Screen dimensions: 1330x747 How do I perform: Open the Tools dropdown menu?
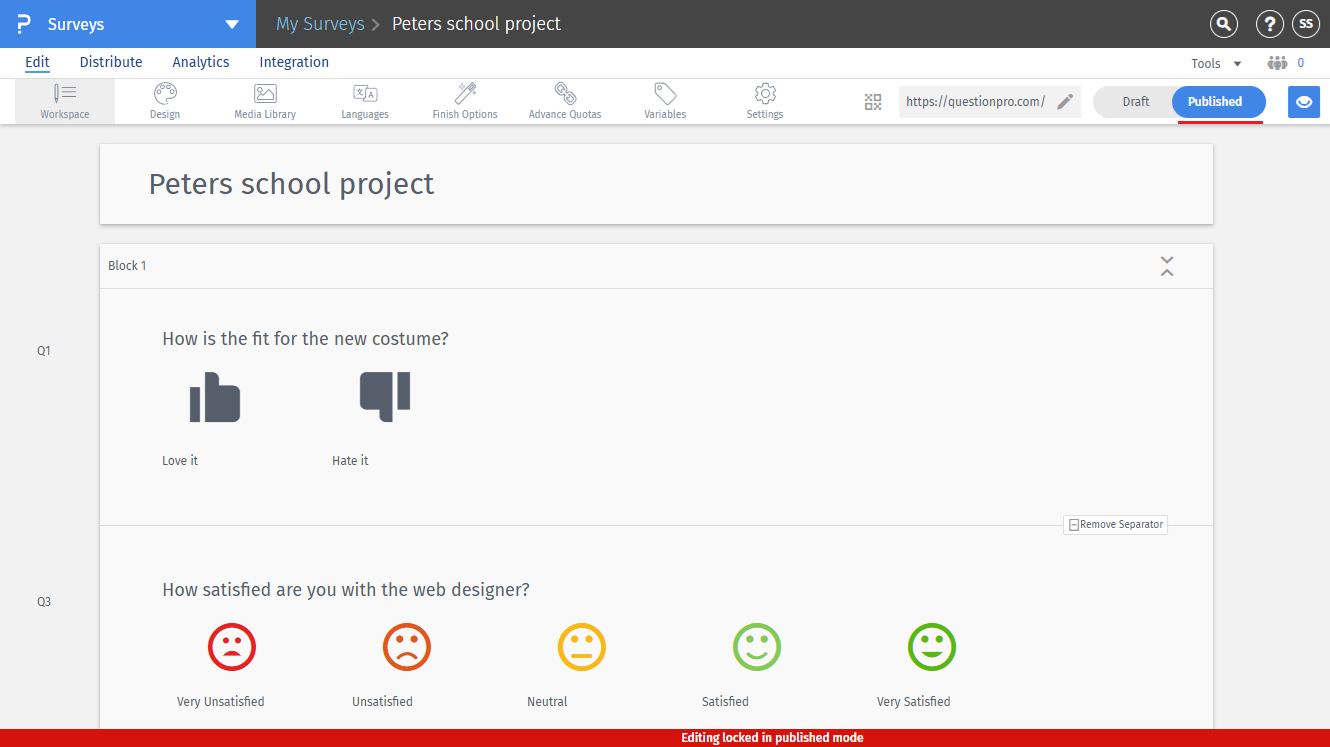[1215, 63]
